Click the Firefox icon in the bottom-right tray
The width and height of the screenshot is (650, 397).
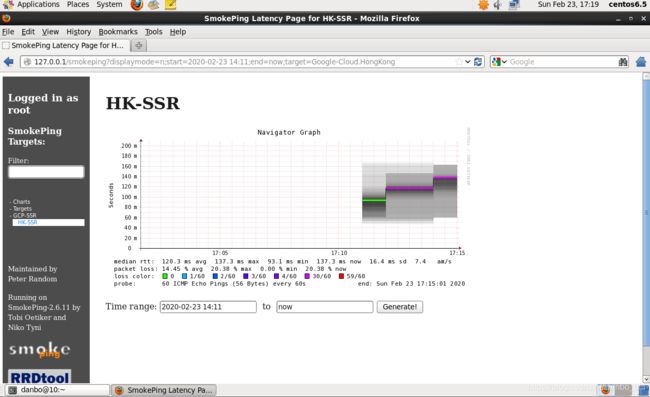(606, 390)
